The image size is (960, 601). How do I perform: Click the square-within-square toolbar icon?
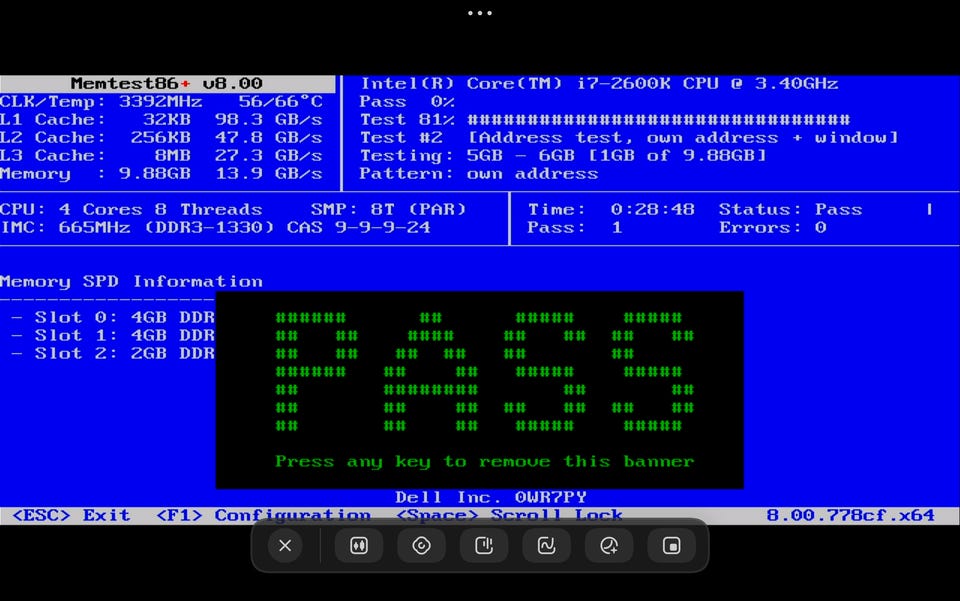pos(671,545)
